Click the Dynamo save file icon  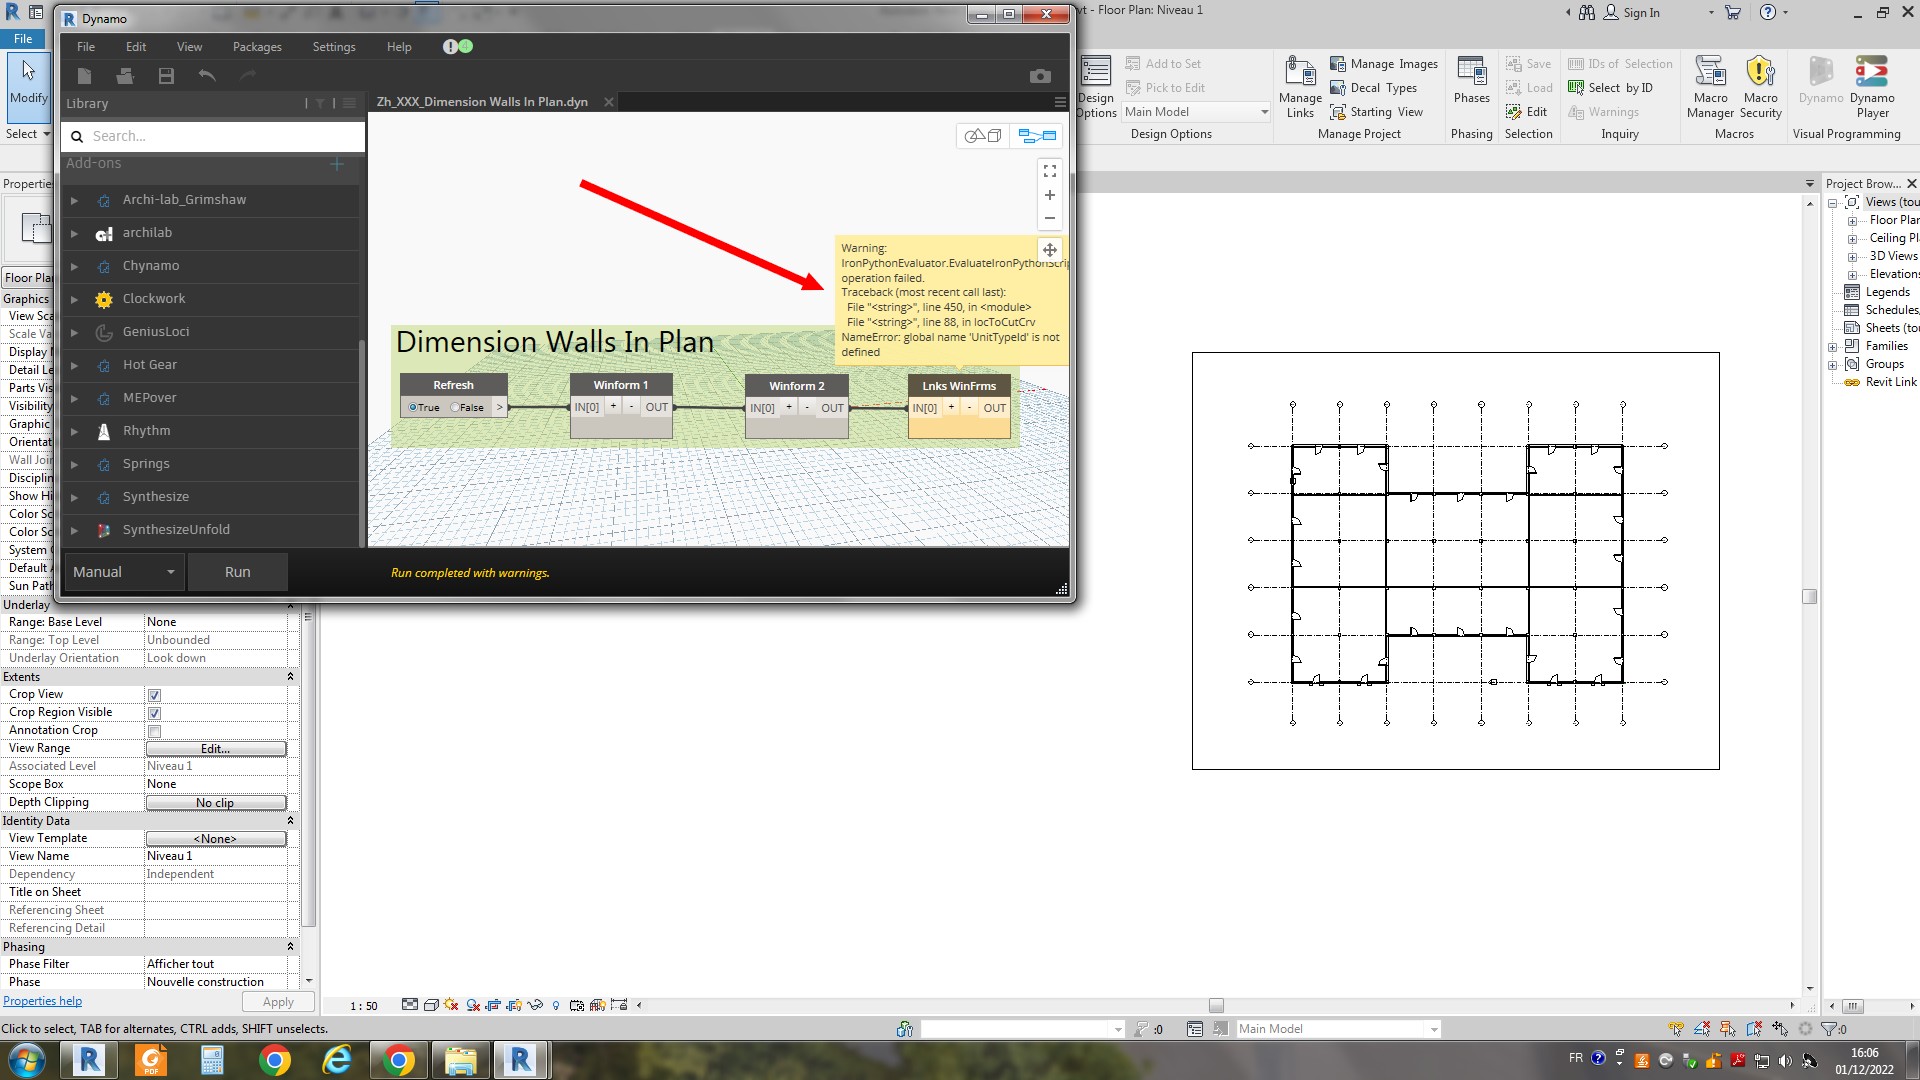click(x=166, y=76)
